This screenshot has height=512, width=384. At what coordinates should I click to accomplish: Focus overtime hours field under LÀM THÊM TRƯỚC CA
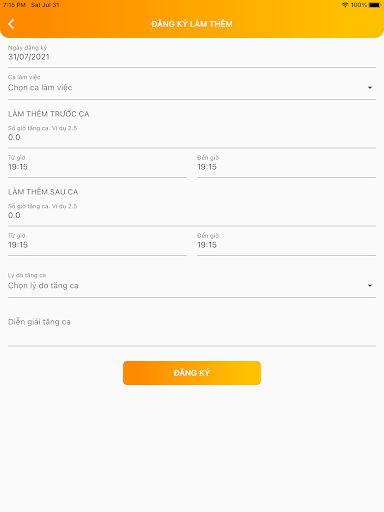tap(192, 135)
